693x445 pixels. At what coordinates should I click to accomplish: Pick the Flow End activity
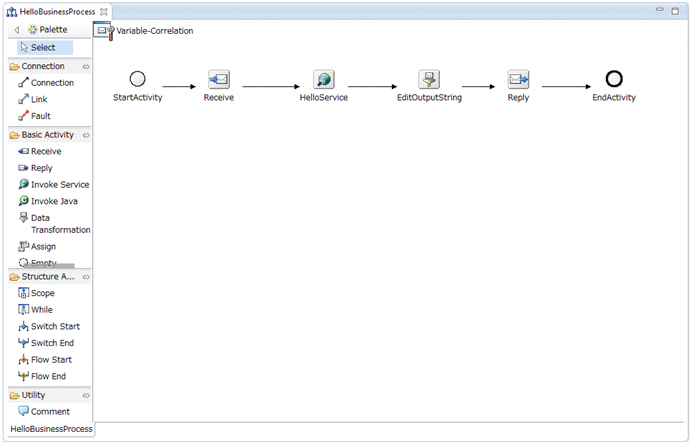pyautogui.click(x=42, y=376)
